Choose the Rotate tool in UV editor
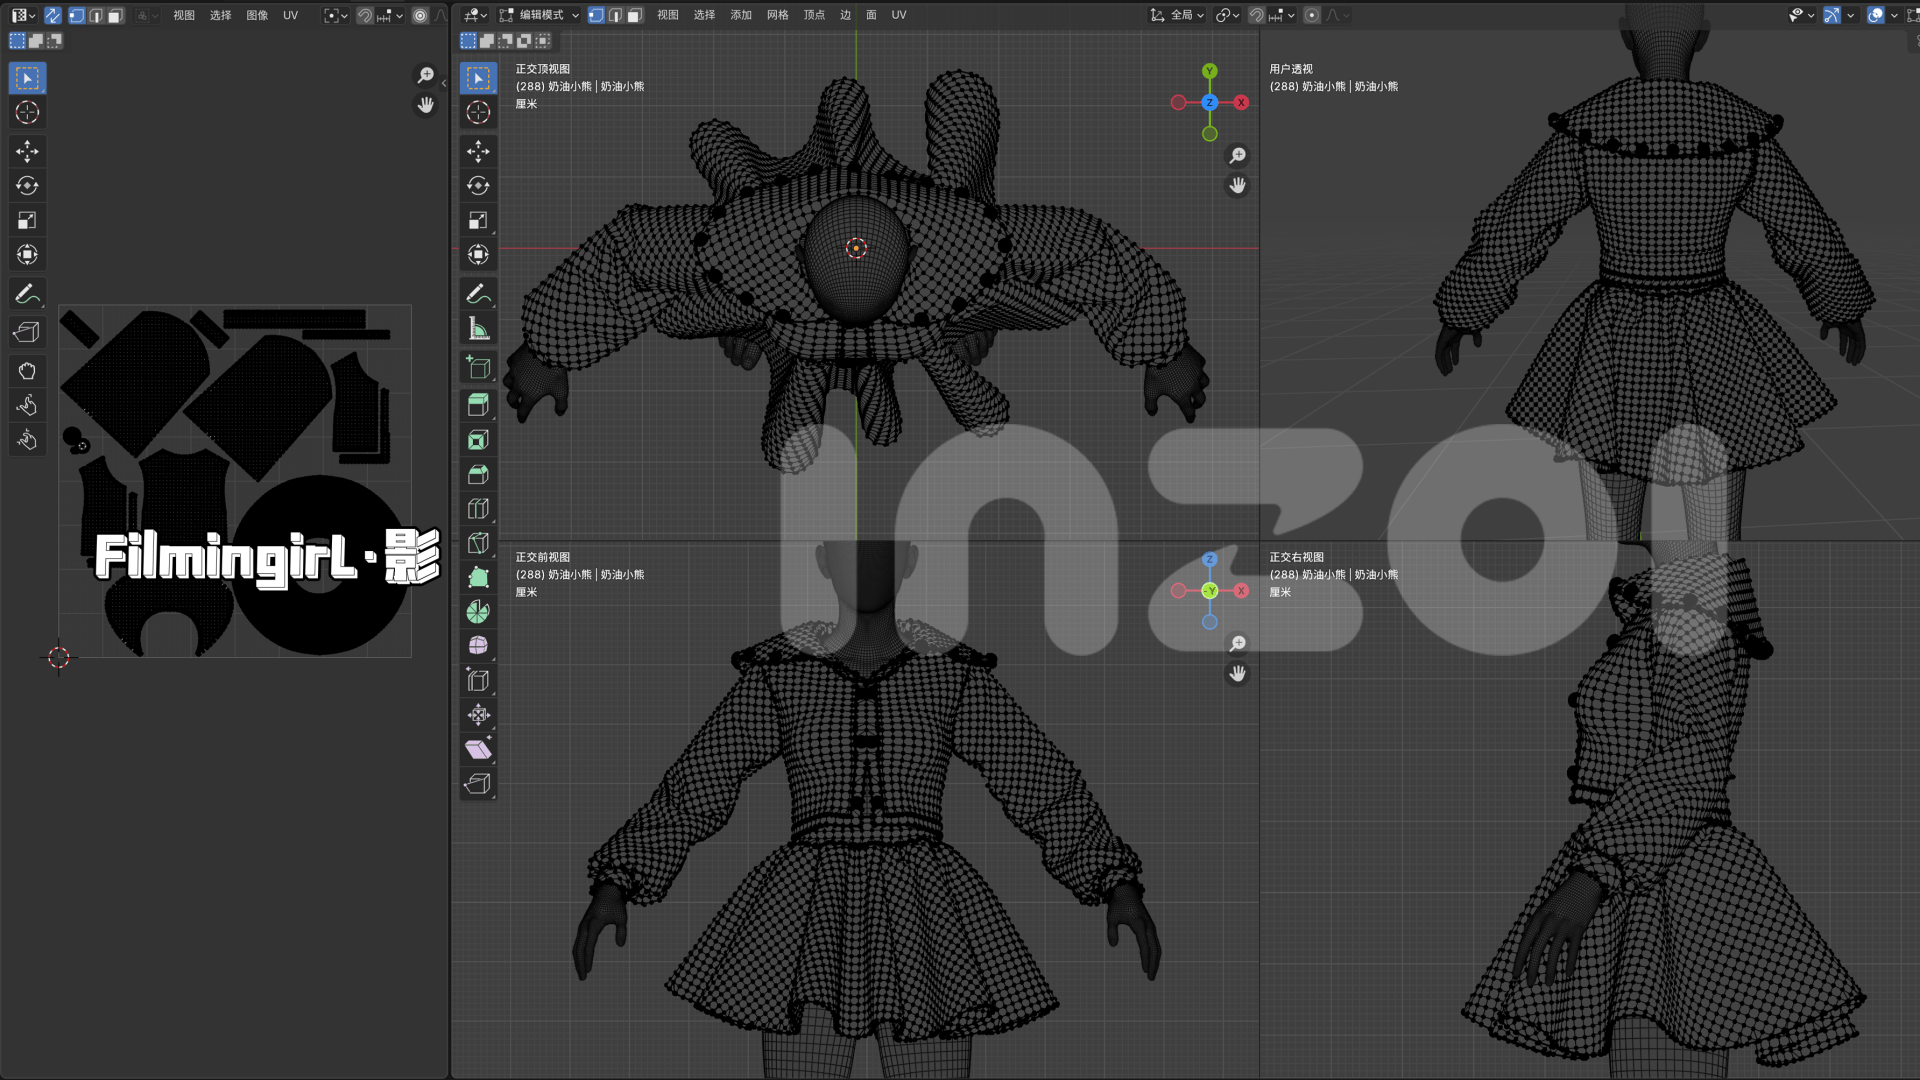Screen dimensions: 1920x1080 (27, 186)
